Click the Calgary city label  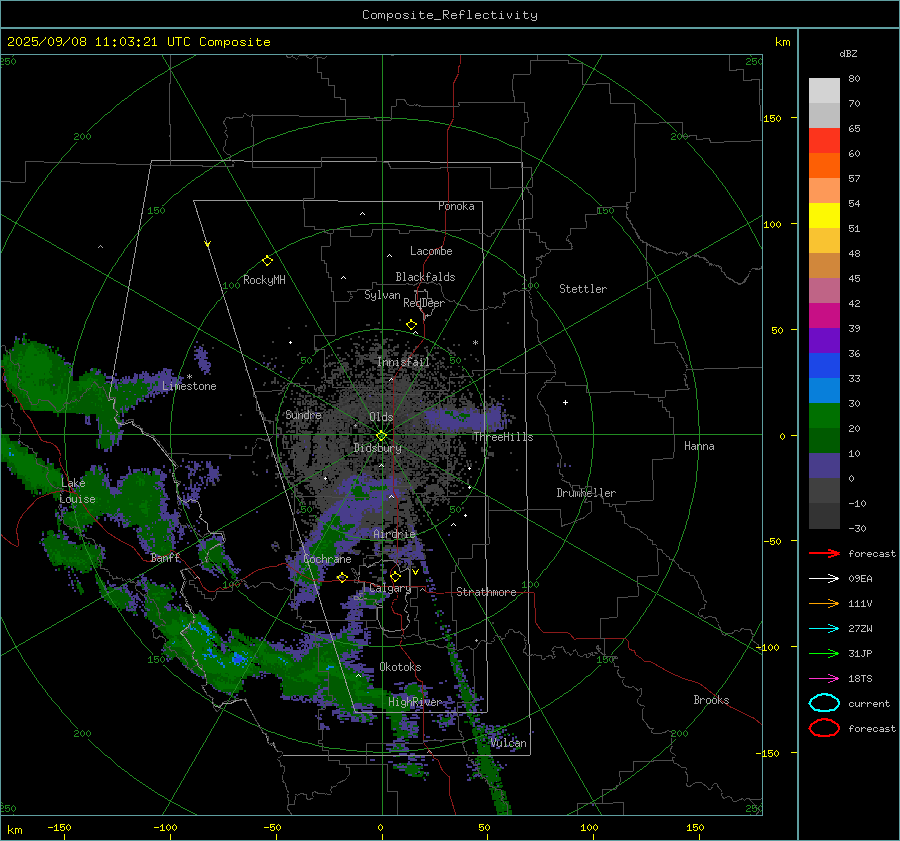coord(390,588)
